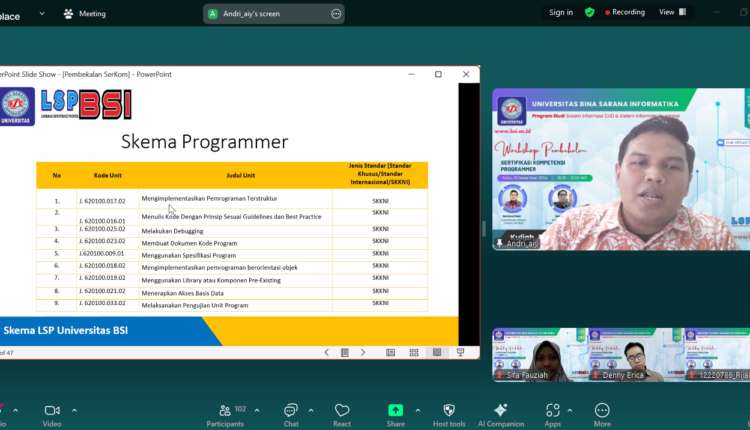Click the slide title Skema Programmer
Viewport: 750px width, 430px height.
(x=204, y=142)
